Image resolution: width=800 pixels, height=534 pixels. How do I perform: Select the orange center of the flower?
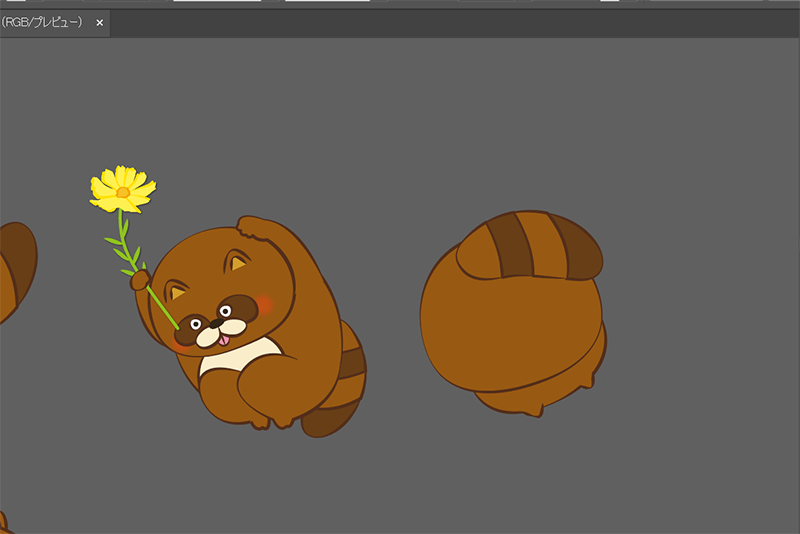(123, 191)
